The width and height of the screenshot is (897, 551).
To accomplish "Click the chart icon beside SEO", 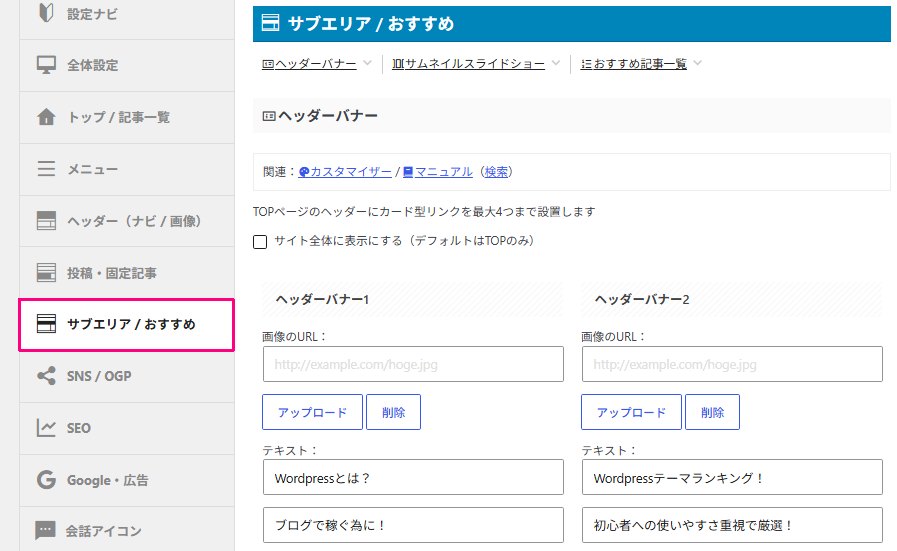I will (46, 428).
